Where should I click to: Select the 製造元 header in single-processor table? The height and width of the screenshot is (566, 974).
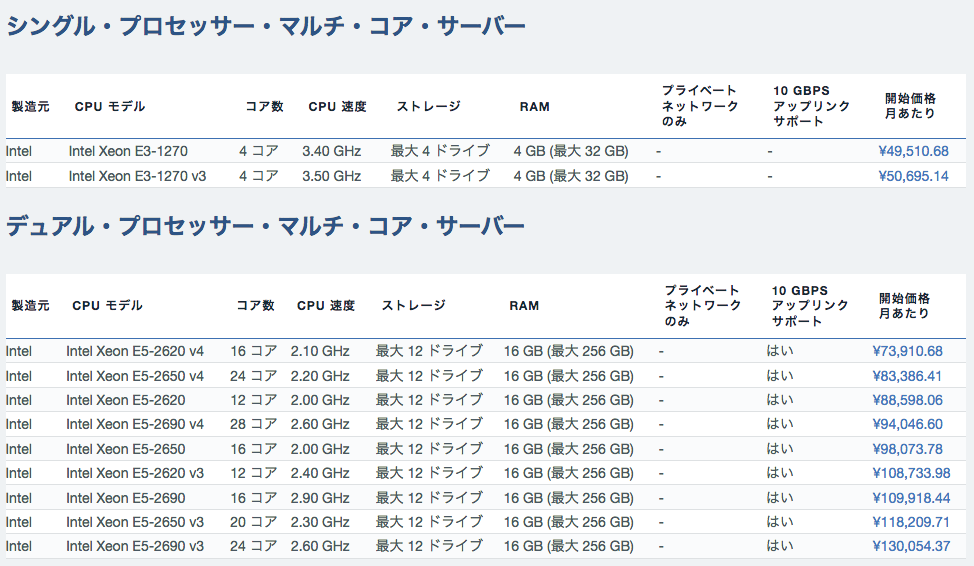[x=30, y=106]
